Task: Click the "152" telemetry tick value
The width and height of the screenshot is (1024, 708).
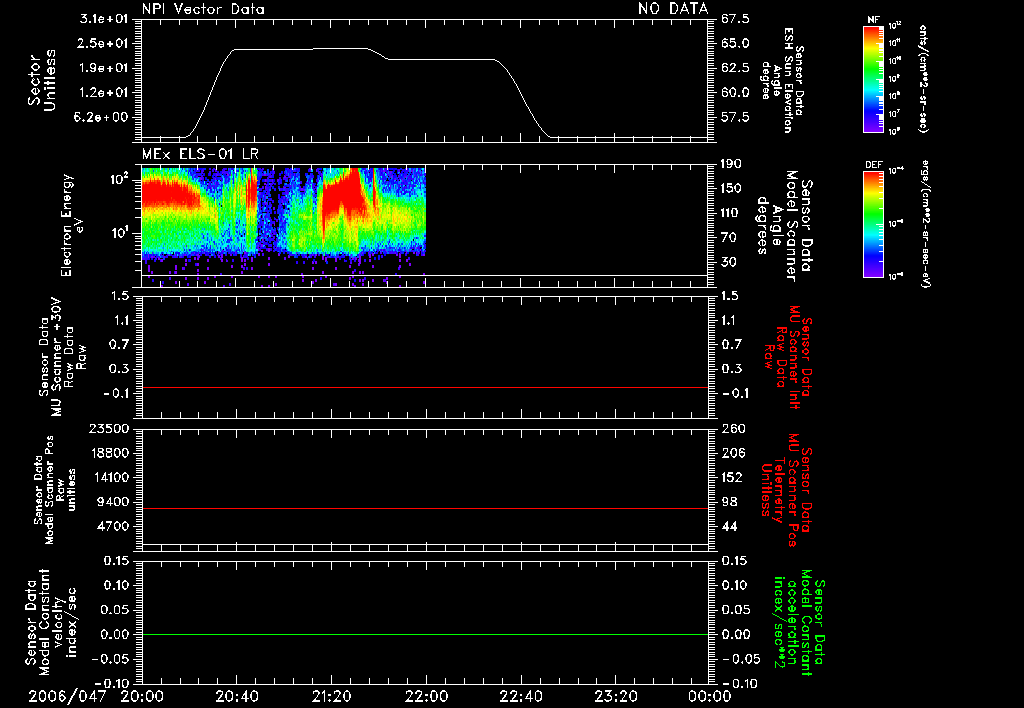Action: (x=732, y=477)
